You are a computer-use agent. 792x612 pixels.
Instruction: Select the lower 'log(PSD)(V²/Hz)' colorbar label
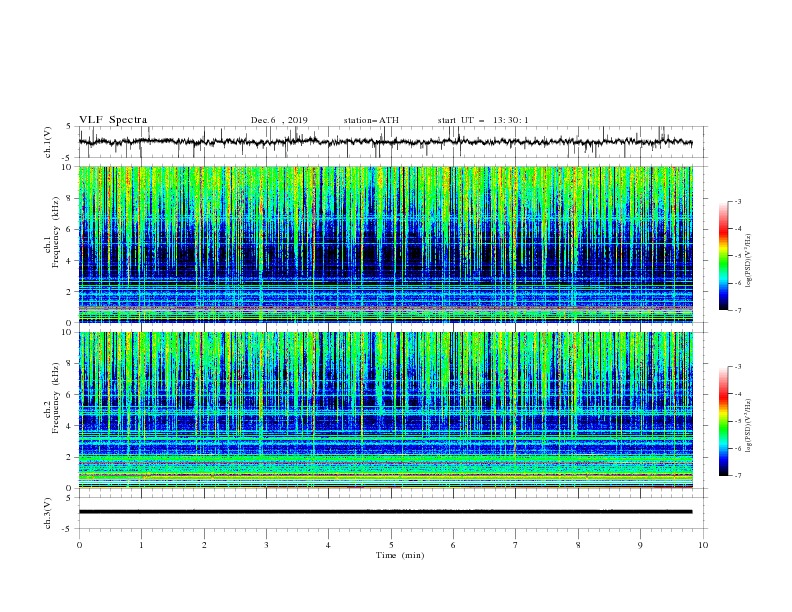[x=748, y=425]
